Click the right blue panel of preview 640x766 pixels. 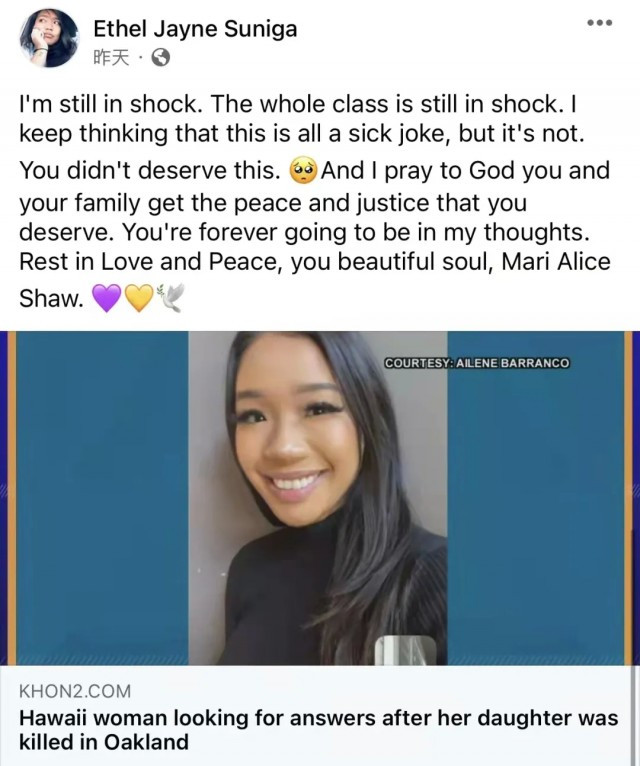[x=536, y=498]
